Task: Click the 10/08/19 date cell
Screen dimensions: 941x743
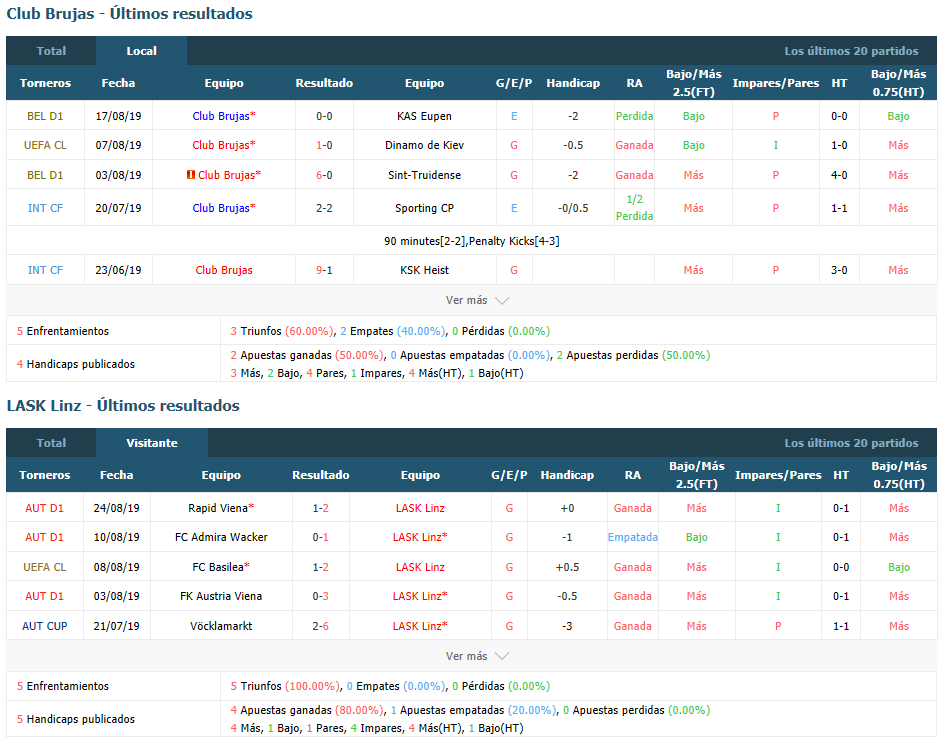Action: point(116,537)
